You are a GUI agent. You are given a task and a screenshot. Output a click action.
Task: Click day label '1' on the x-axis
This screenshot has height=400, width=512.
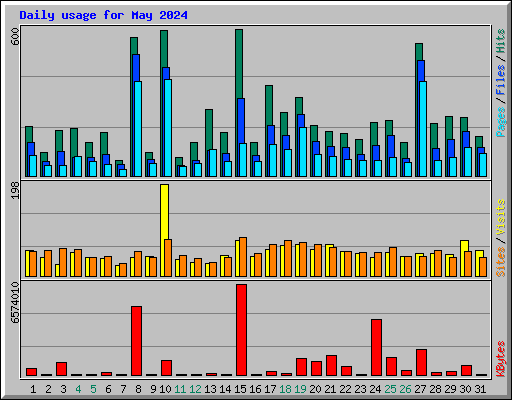tap(33, 389)
